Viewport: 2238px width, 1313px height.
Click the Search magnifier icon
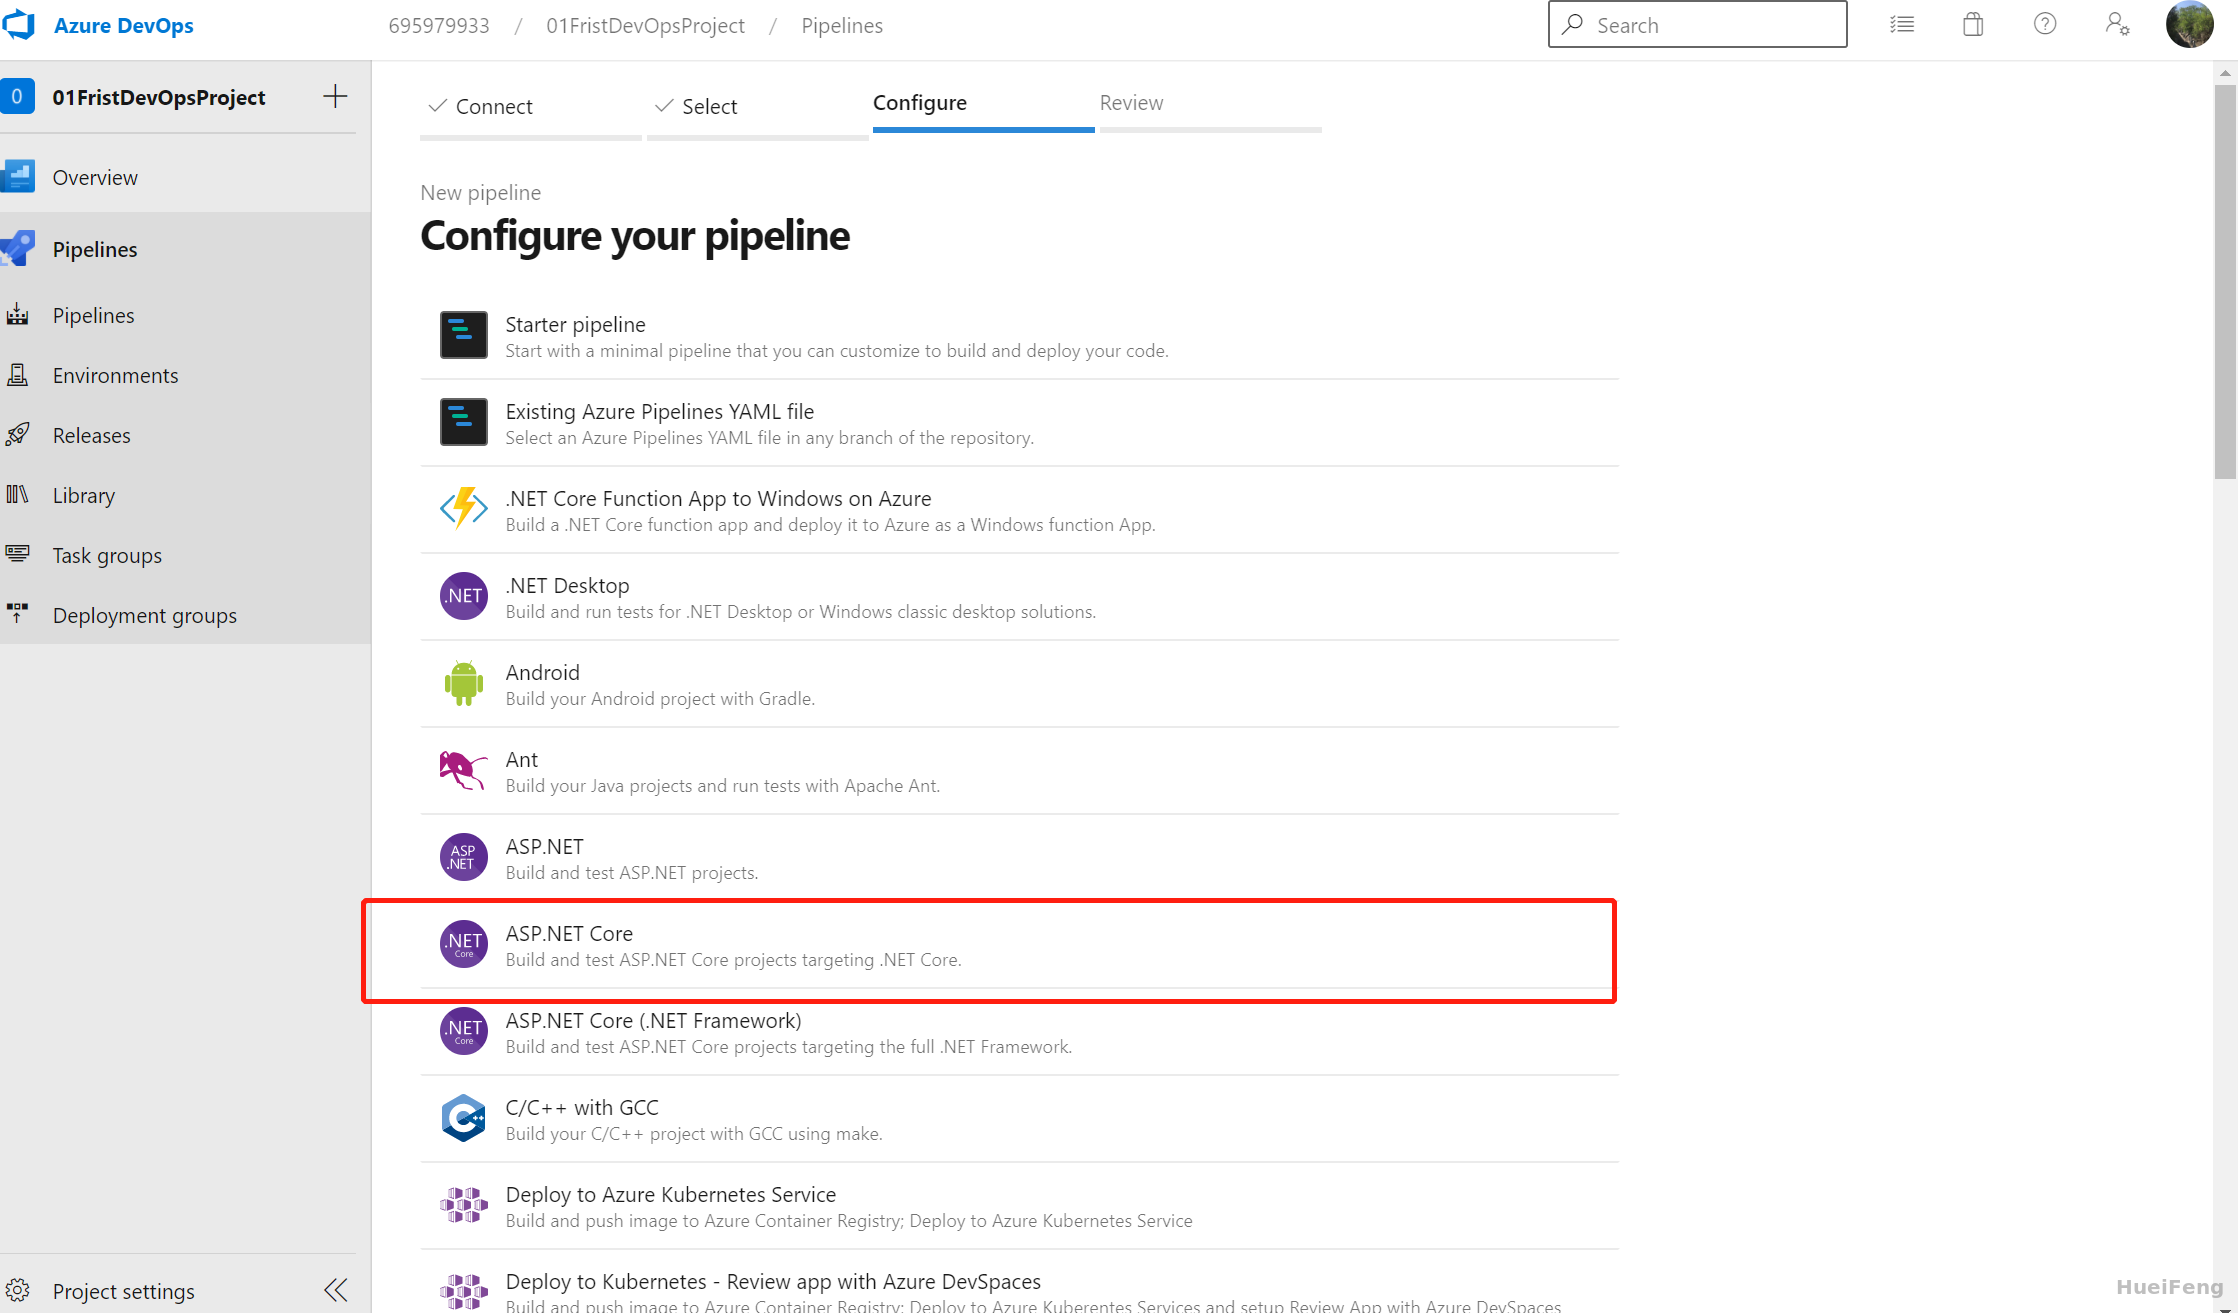(x=1573, y=24)
